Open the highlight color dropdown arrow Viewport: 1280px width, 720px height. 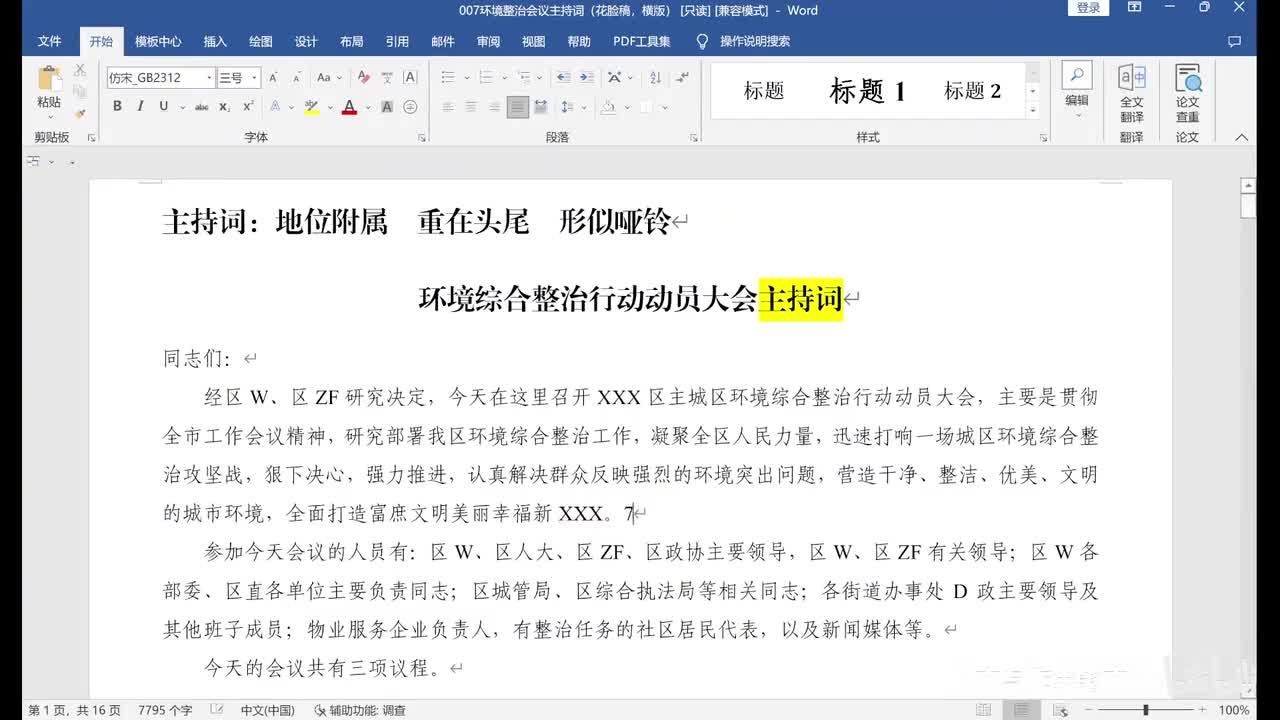[x=328, y=107]
